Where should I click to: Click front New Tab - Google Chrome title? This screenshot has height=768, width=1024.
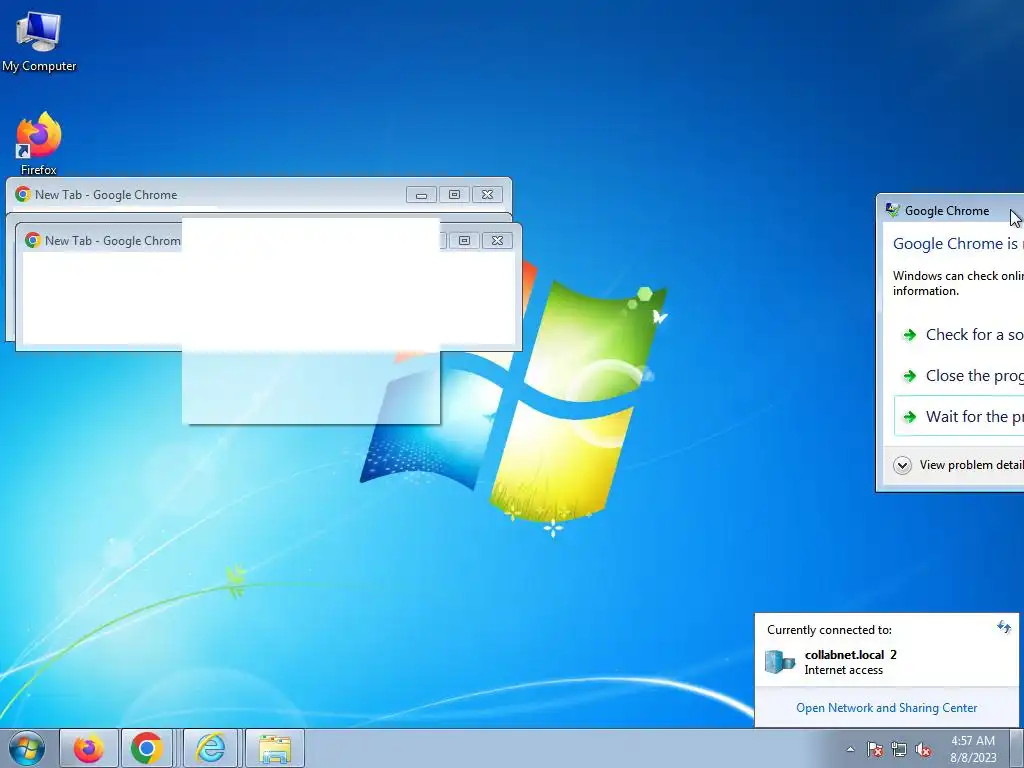113,241
